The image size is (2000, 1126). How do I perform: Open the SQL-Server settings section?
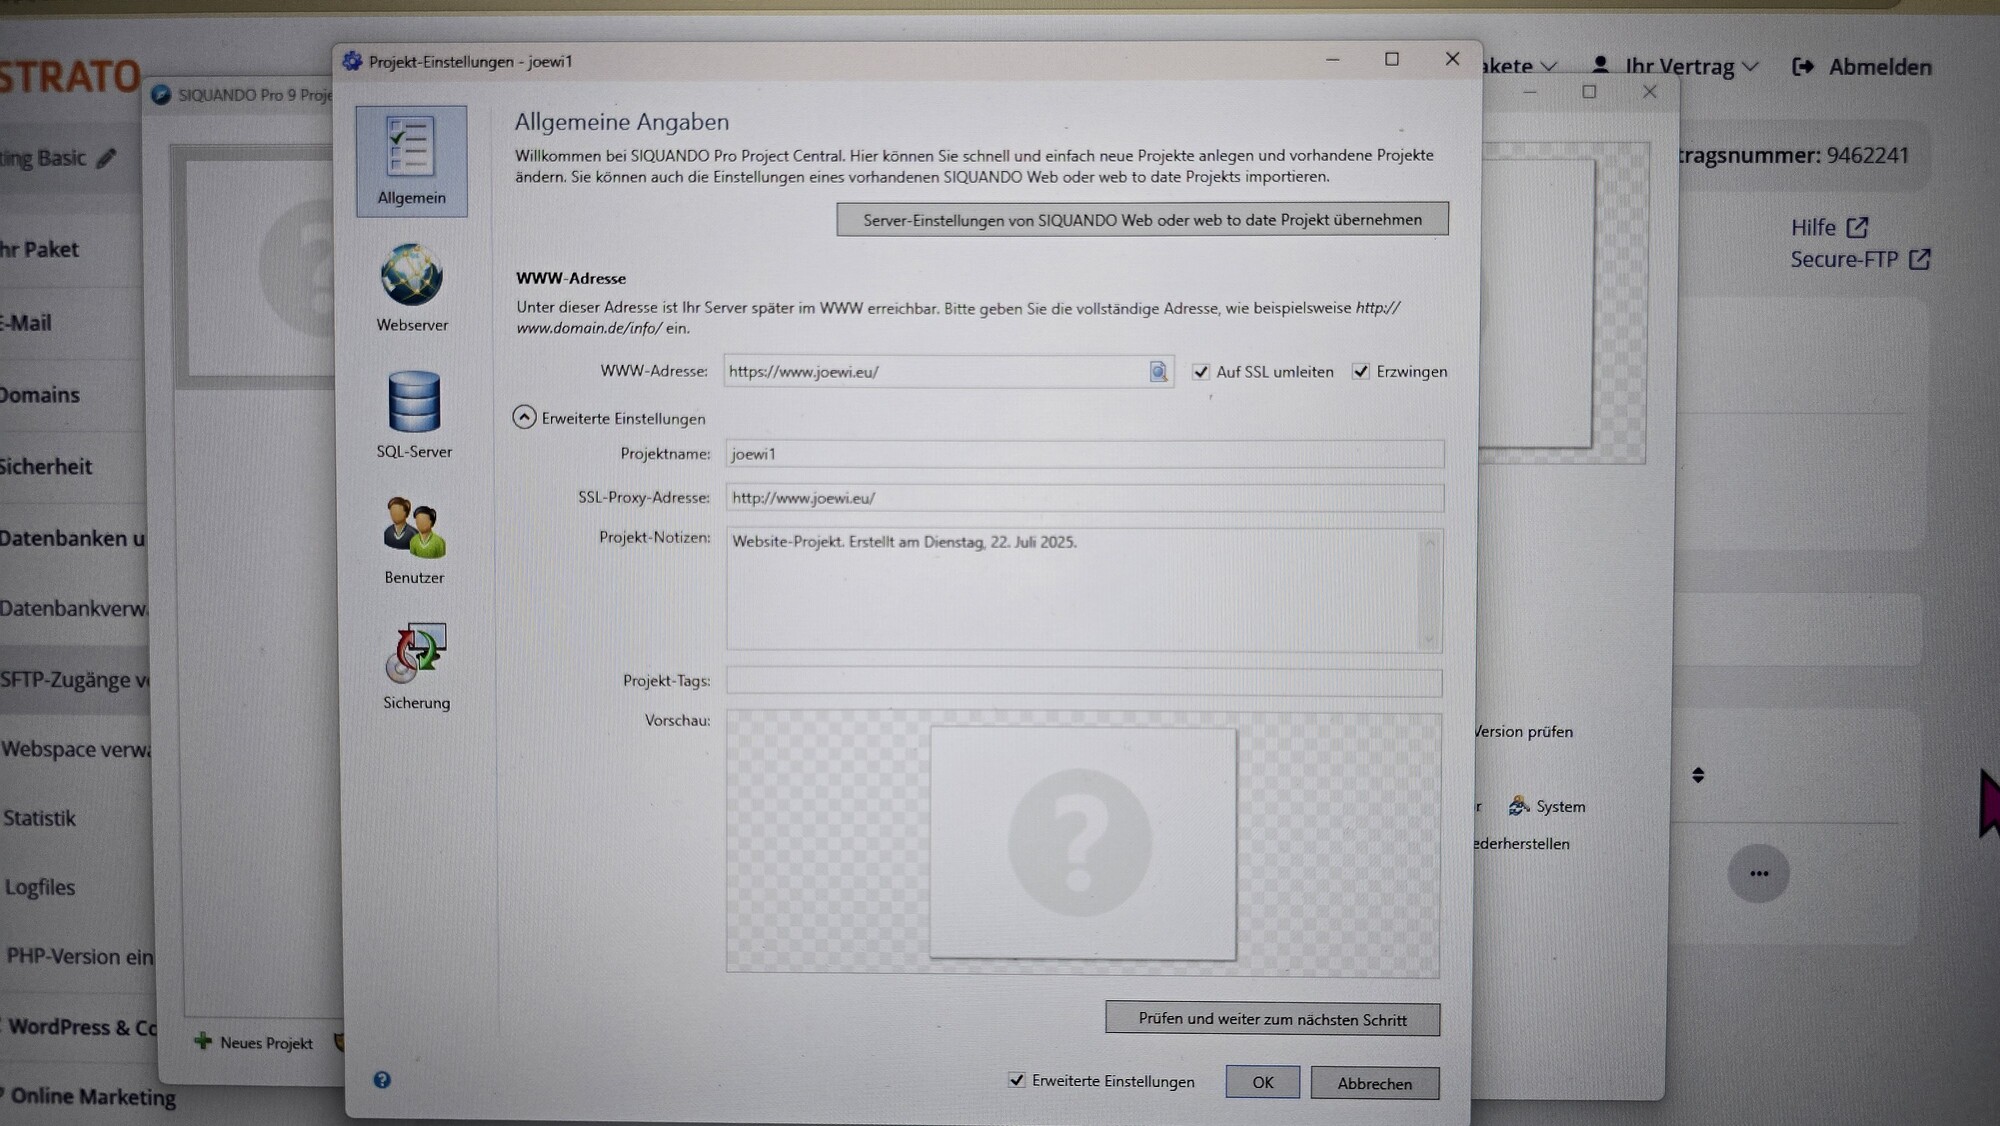(x=413, y=414)
